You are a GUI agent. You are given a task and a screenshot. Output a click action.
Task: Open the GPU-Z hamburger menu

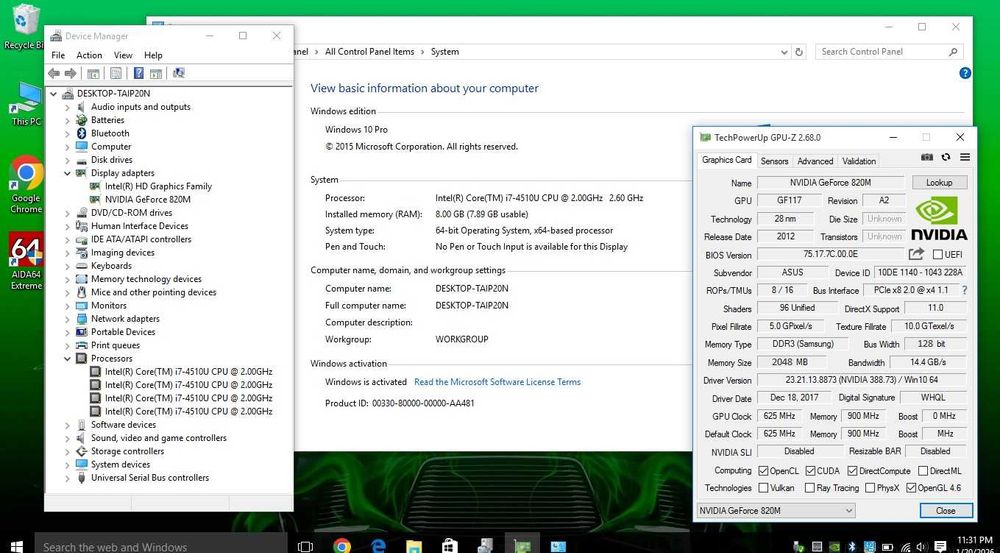click(x=964, y=157)
